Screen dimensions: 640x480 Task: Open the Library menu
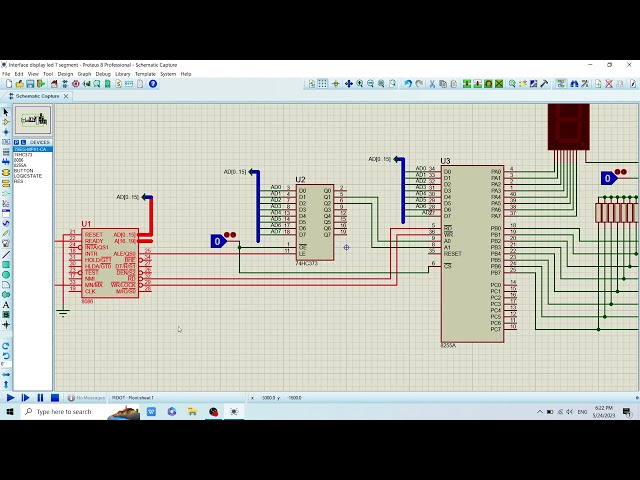122,74
